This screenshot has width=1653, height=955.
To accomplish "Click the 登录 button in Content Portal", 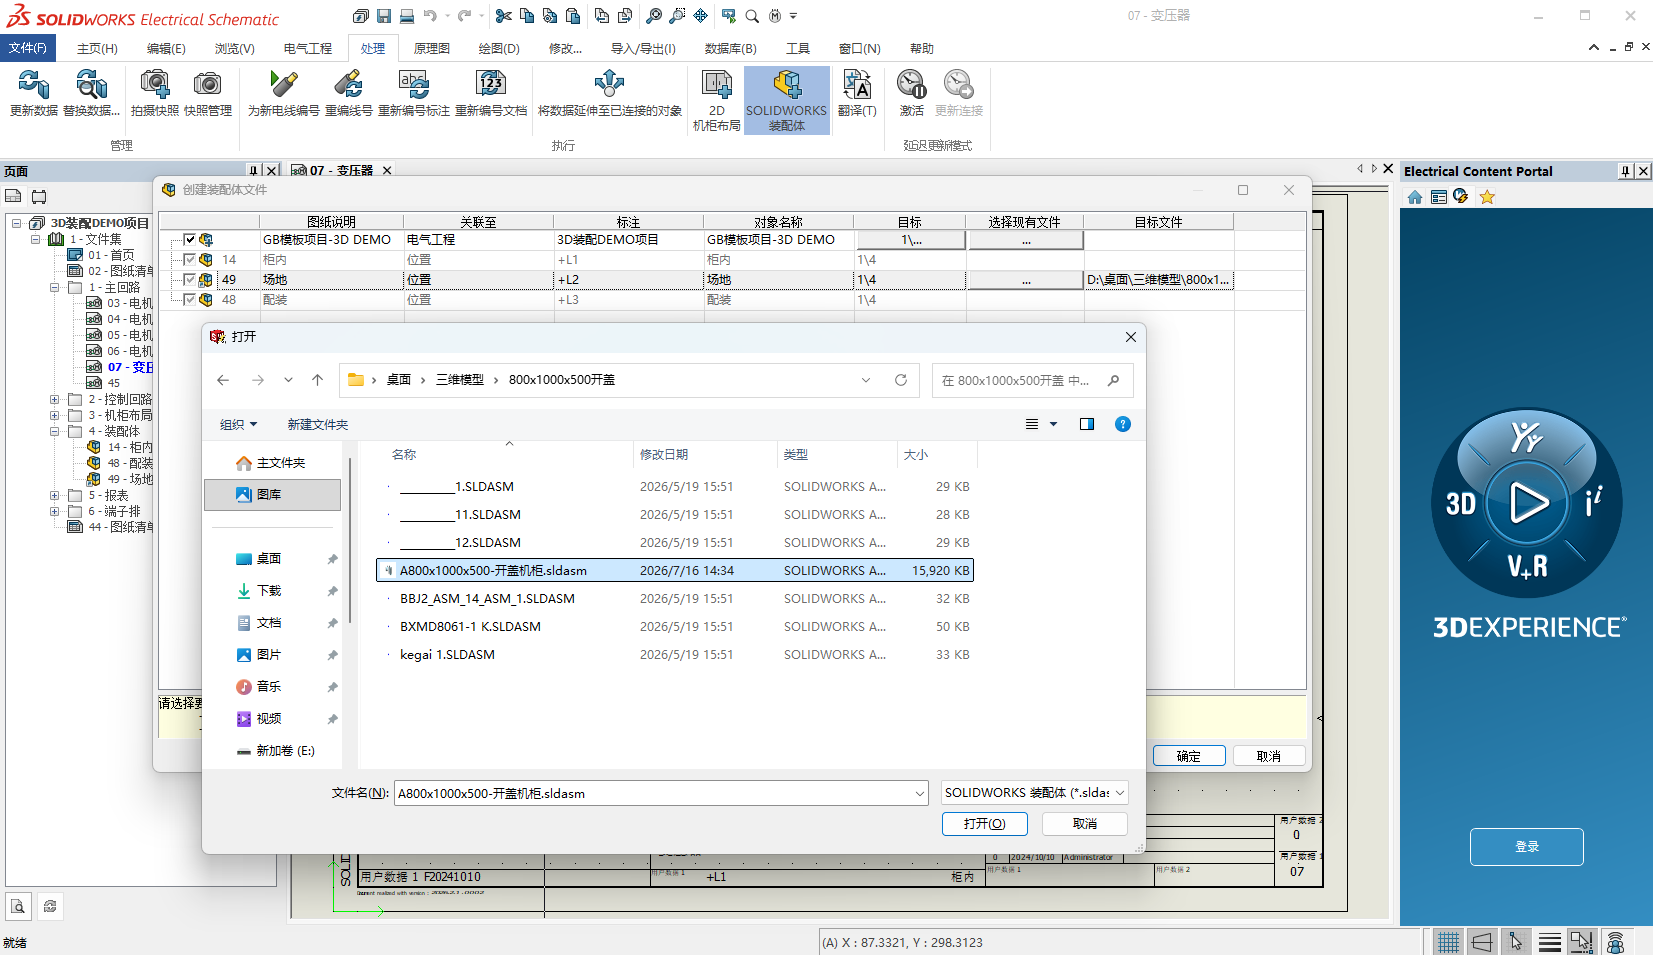I will point(1527,847).
